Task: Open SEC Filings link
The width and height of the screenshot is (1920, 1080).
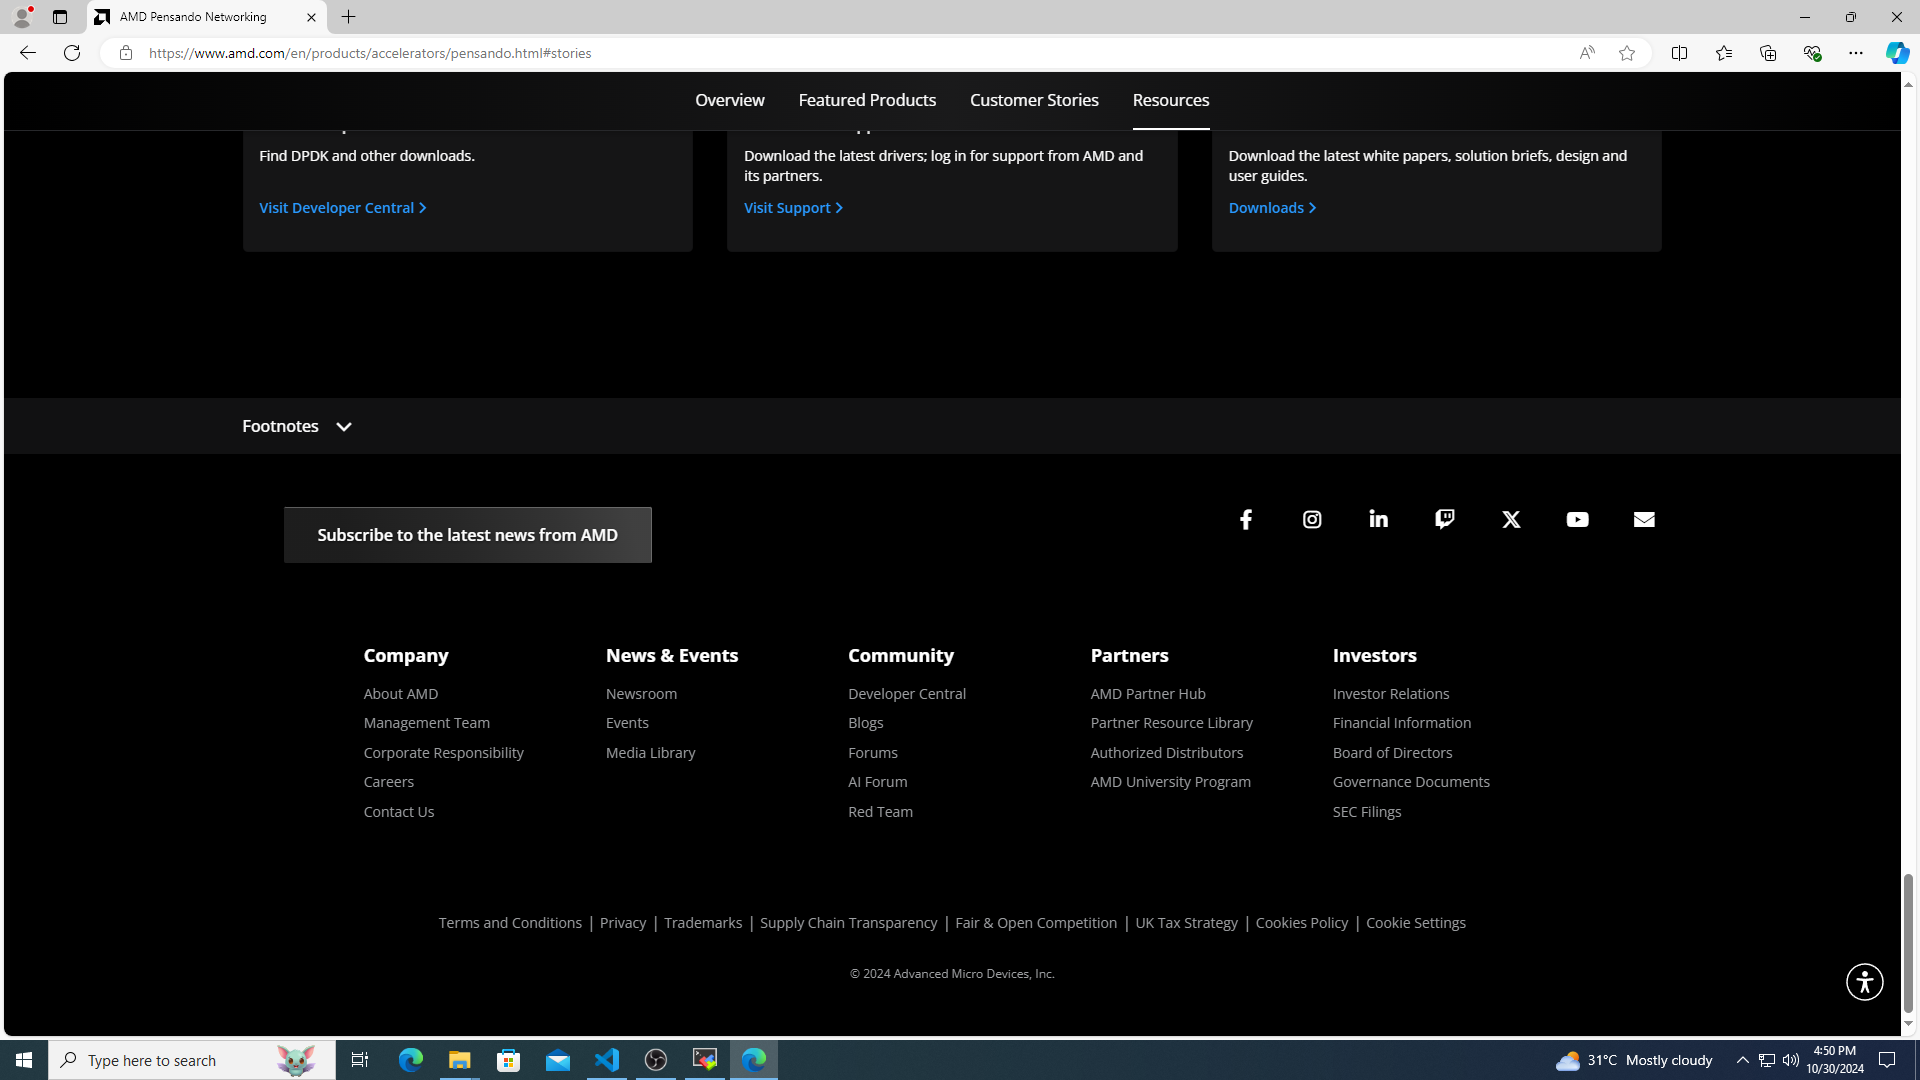Action: pyautogui.click(x=1367, y=812)
